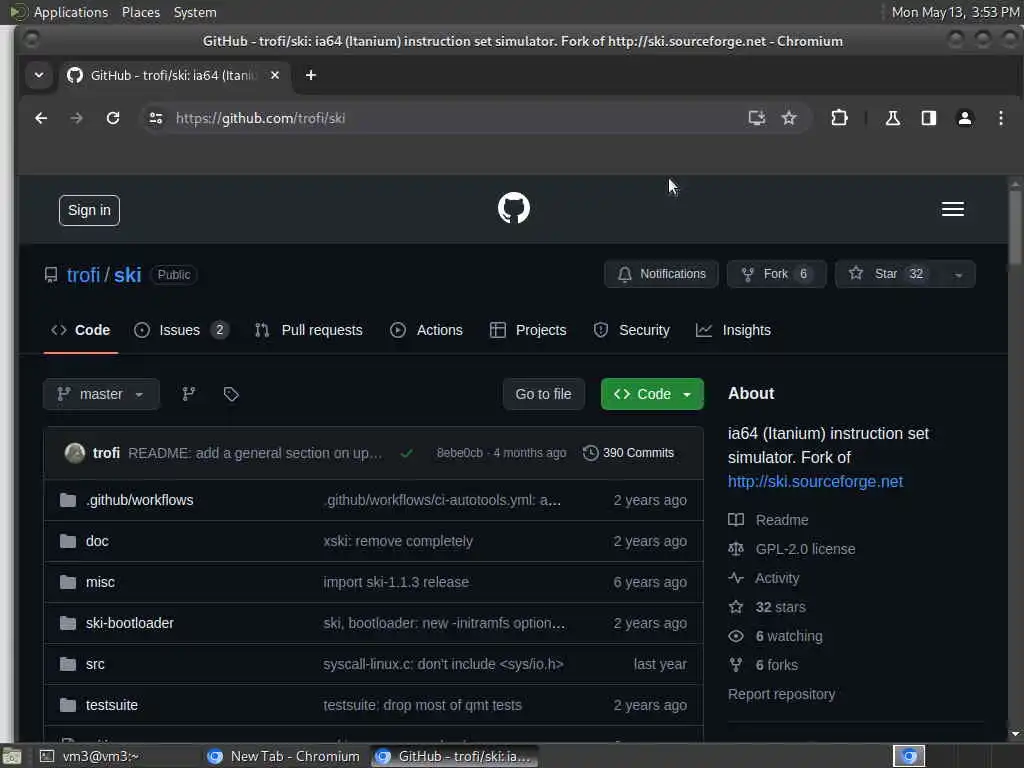Viewport: 1024px width, 768px height.
Task: Open the extensions puzzle icon
Action: coord(839,118)
